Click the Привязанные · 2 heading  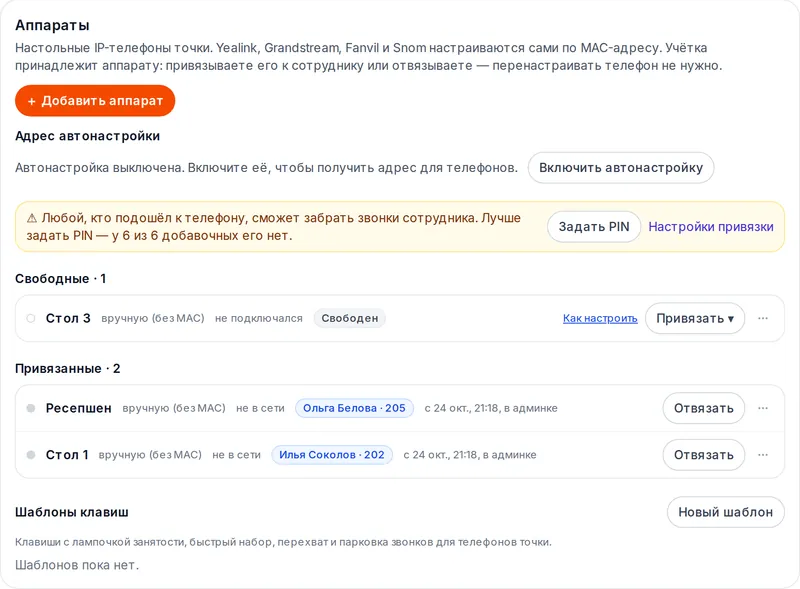[x=67, y=369]
